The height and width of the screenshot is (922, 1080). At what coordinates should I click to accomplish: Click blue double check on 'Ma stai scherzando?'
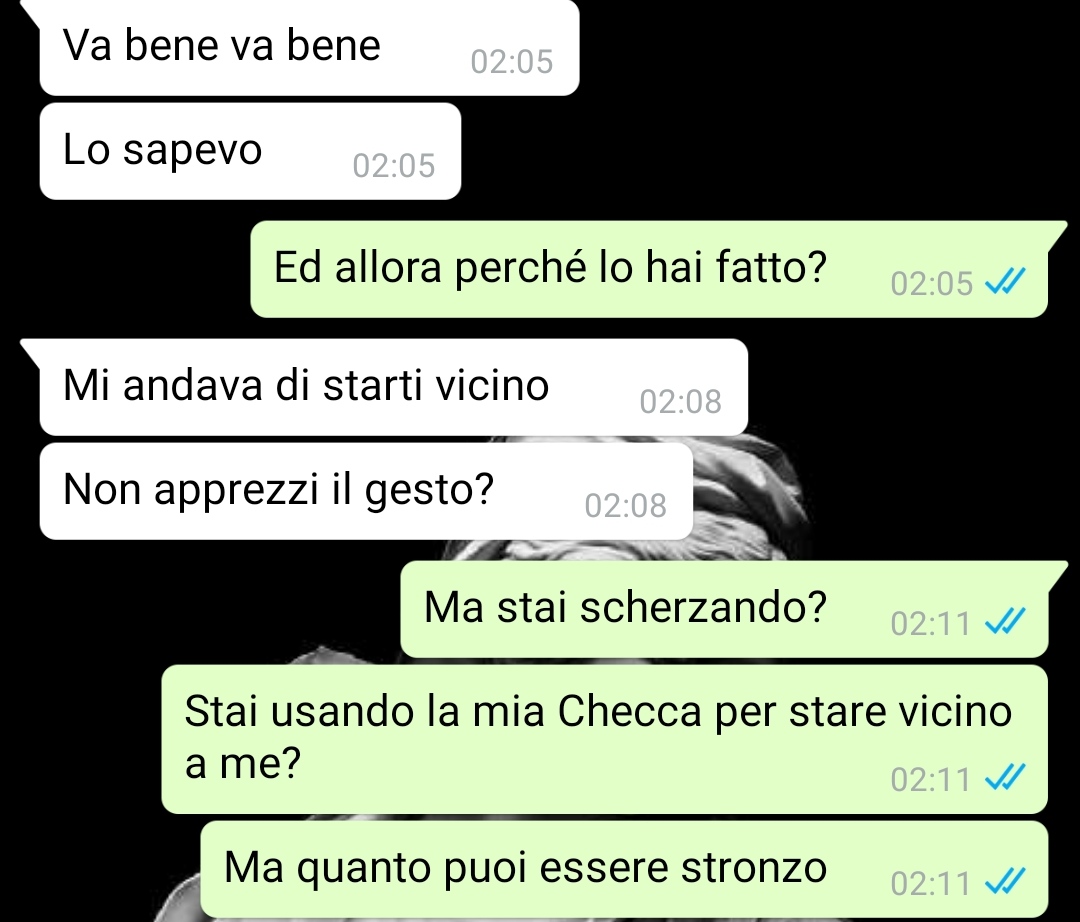(x=1006, y=622)
